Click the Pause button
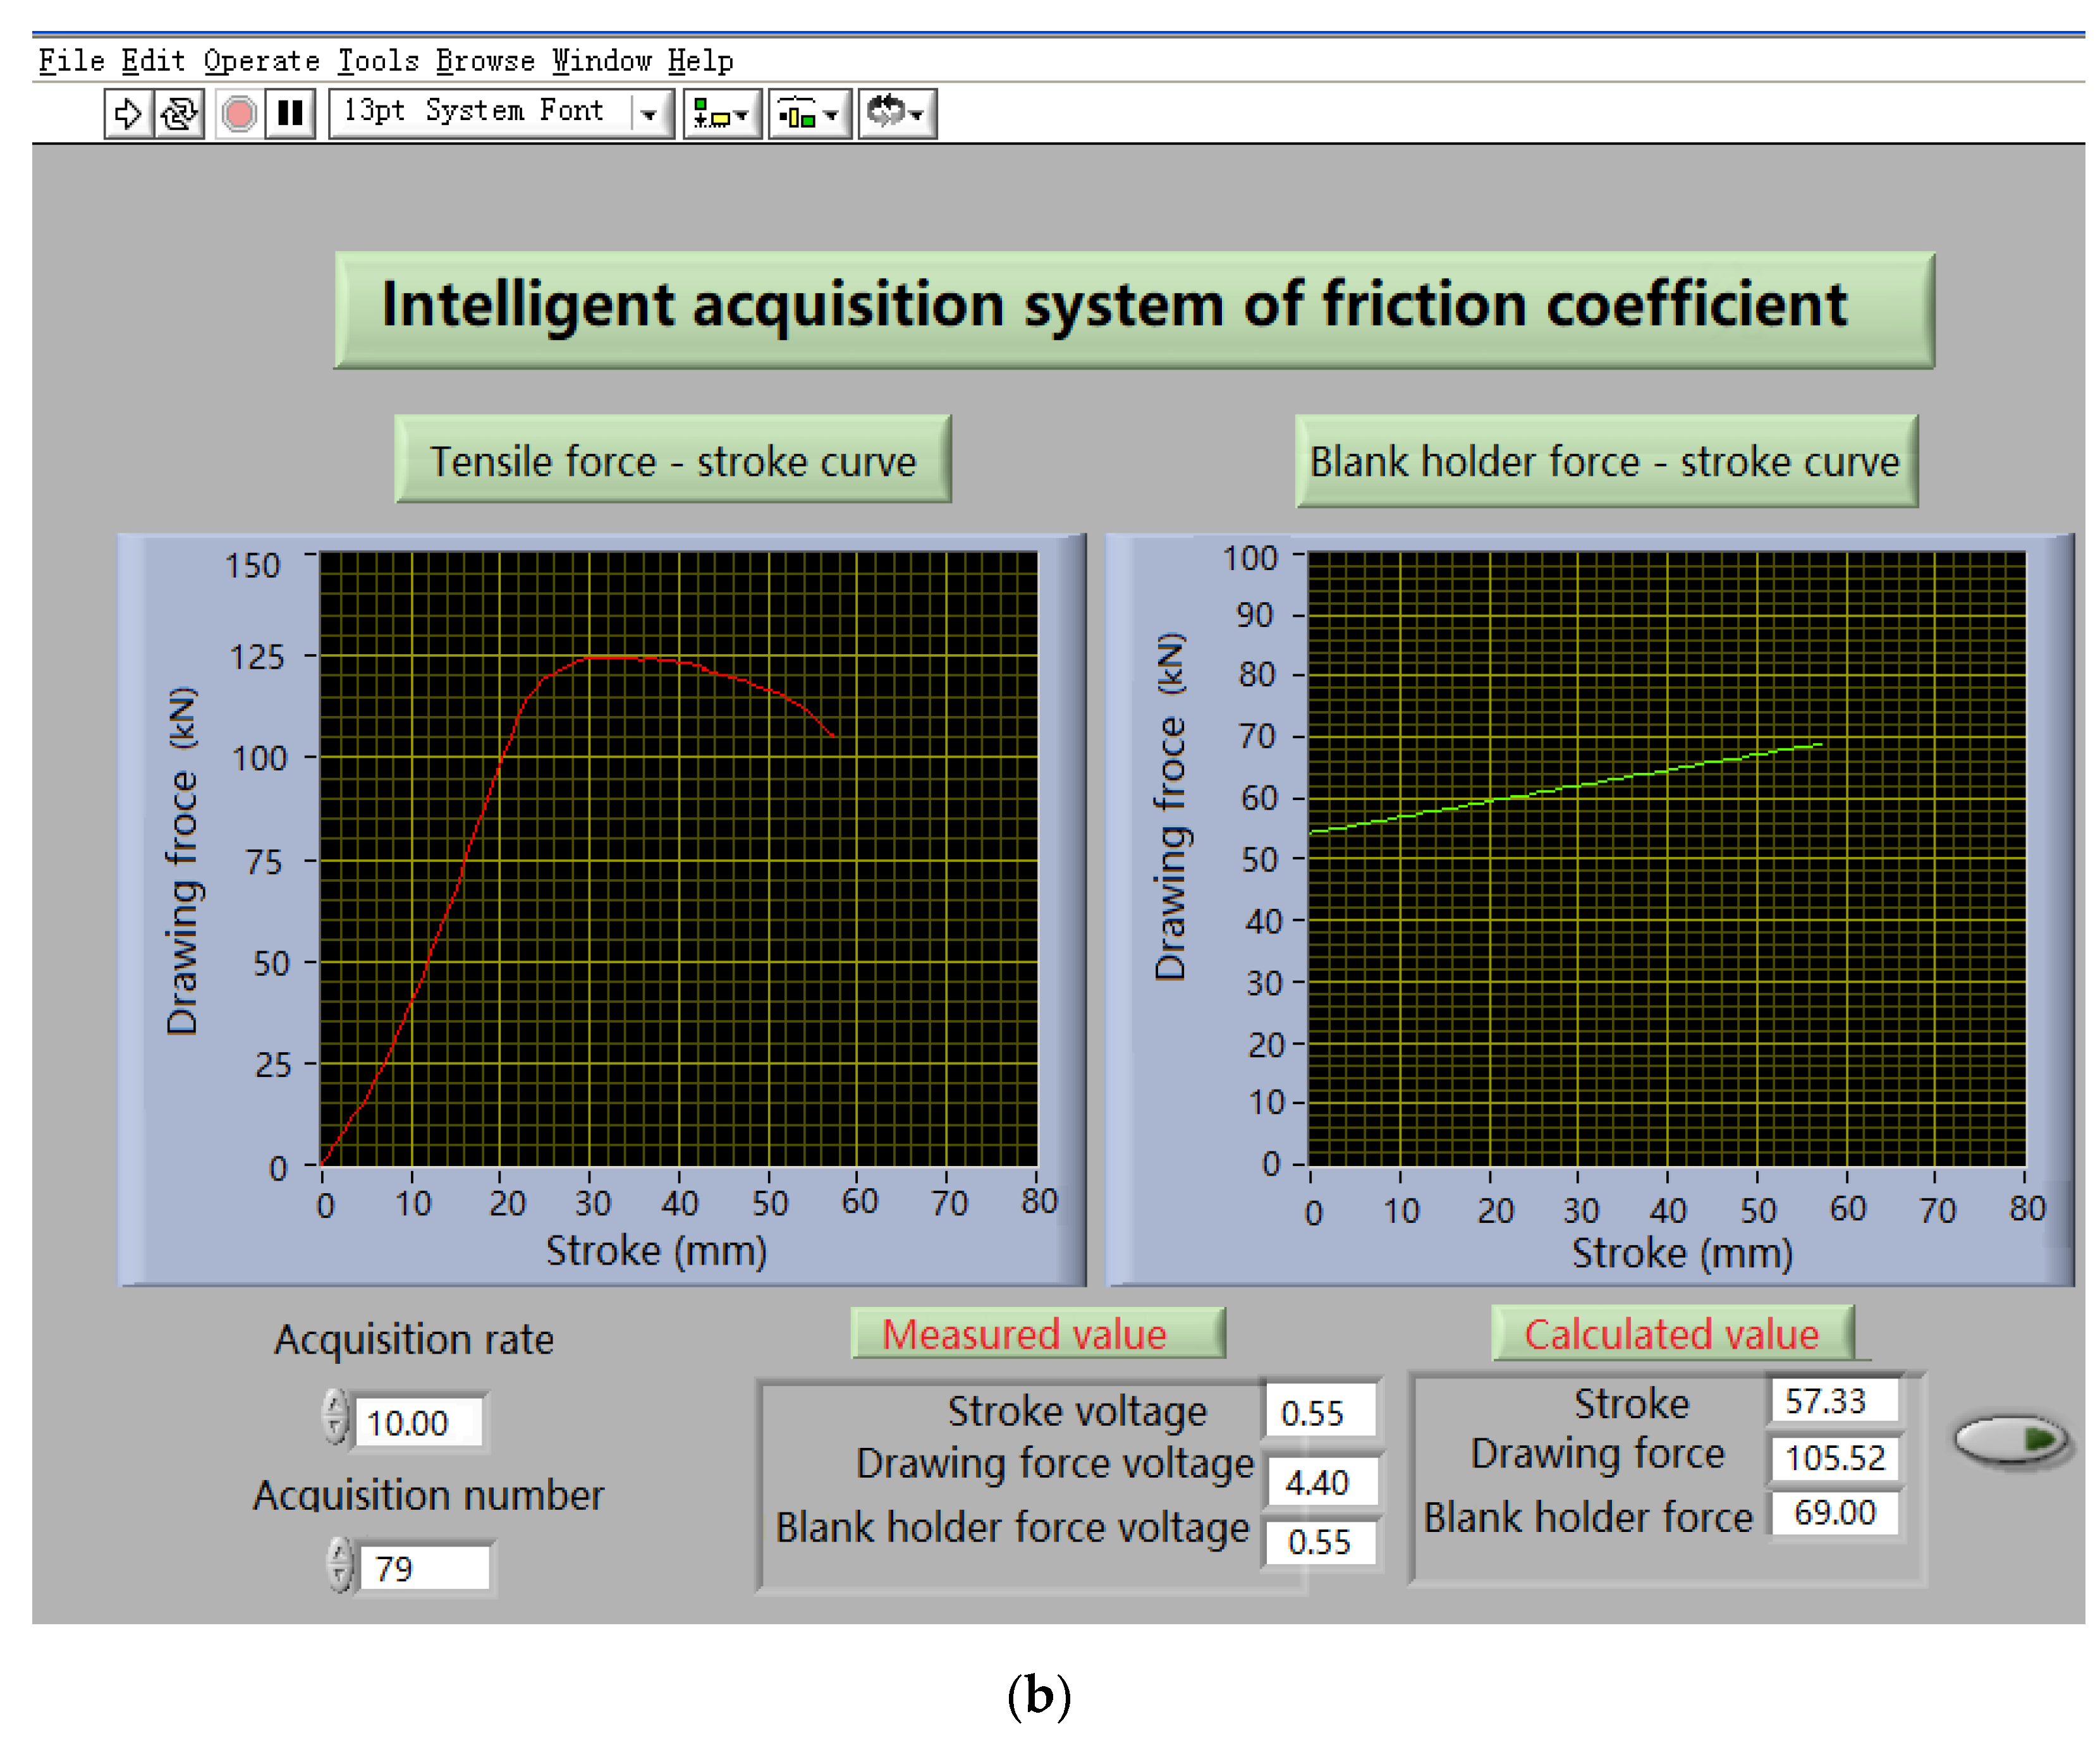This screenshot has width=2100, height=1738. tap(291, 113)
